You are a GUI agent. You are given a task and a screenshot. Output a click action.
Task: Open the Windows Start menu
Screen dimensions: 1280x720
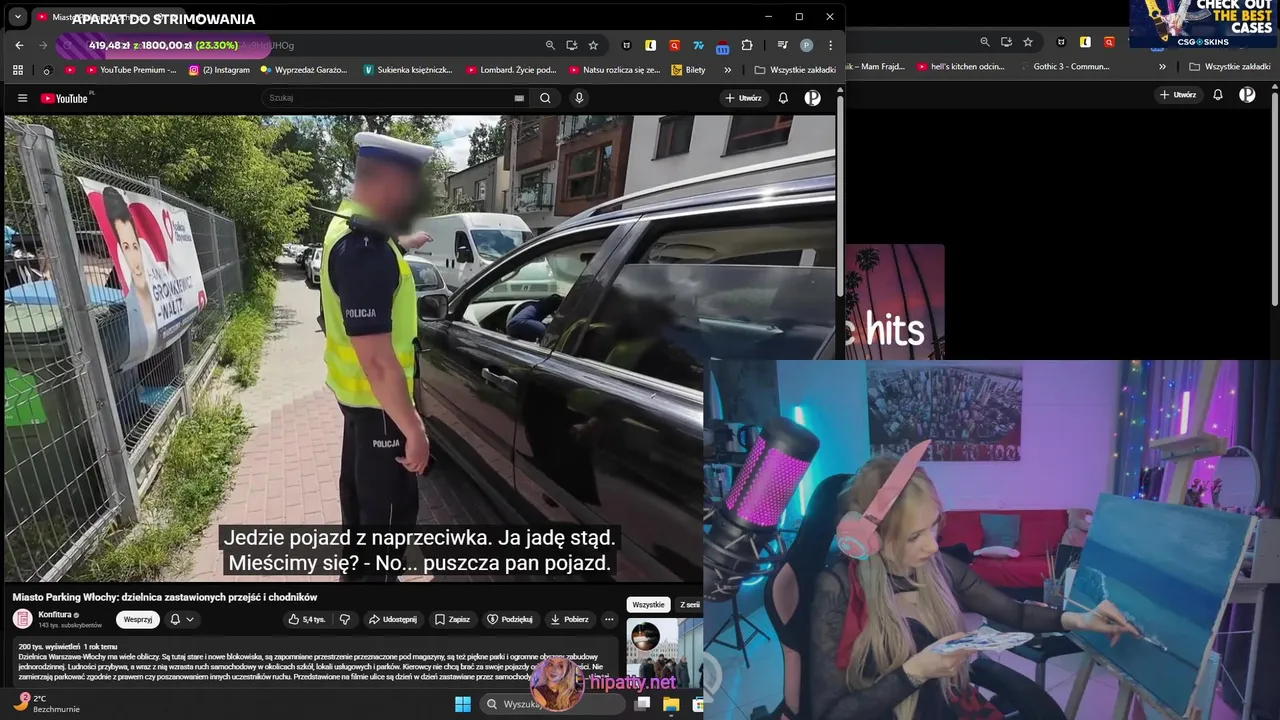(463, 704)
